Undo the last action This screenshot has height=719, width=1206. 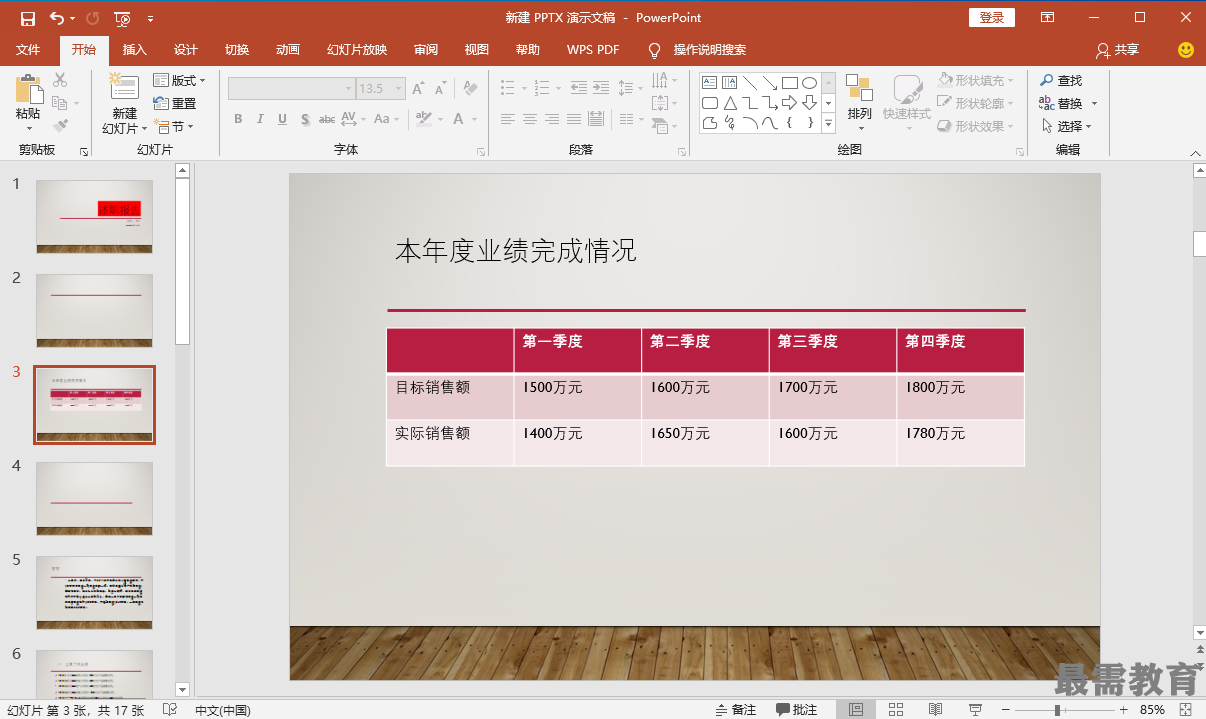[57, 18]
